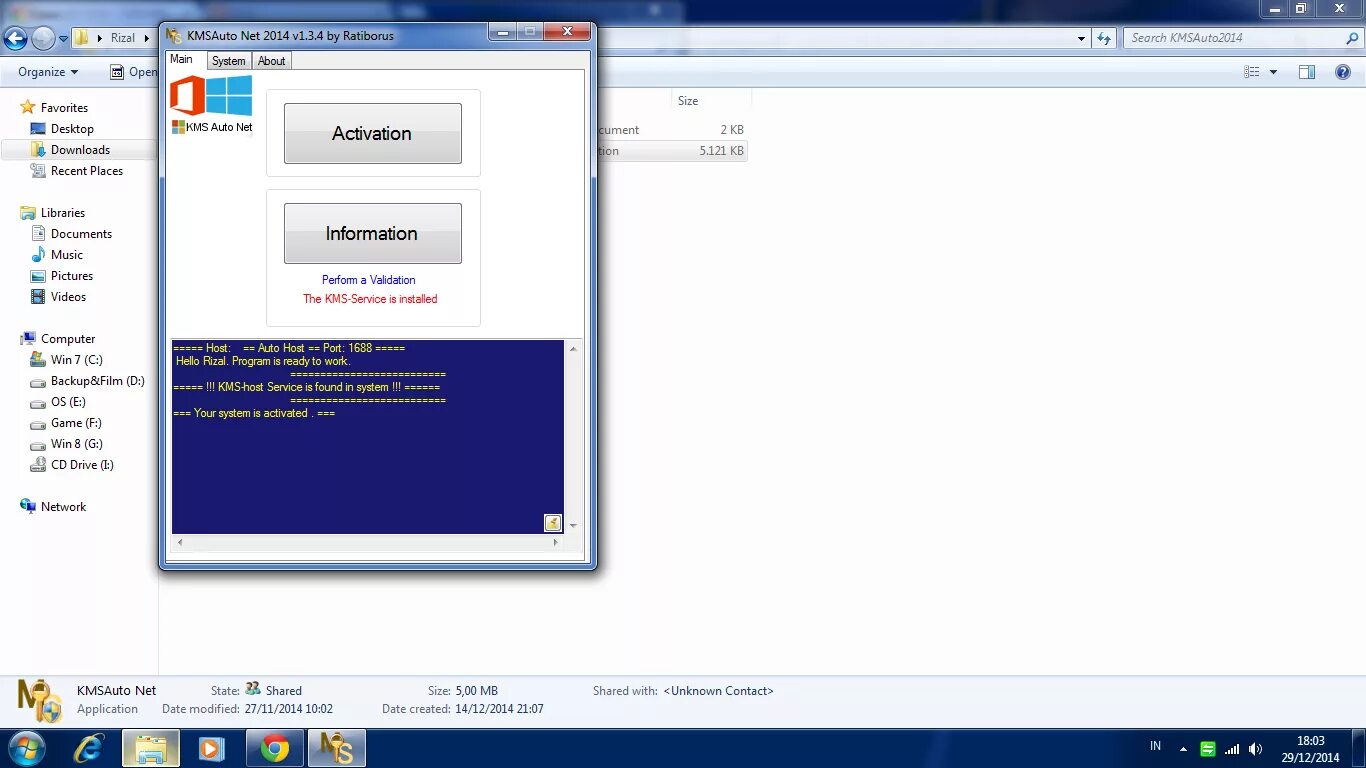The width and height of the screenshot is (1366, 768).
Task: Click the refresh icon beside address bar
Action: (x=1104, y=38)
